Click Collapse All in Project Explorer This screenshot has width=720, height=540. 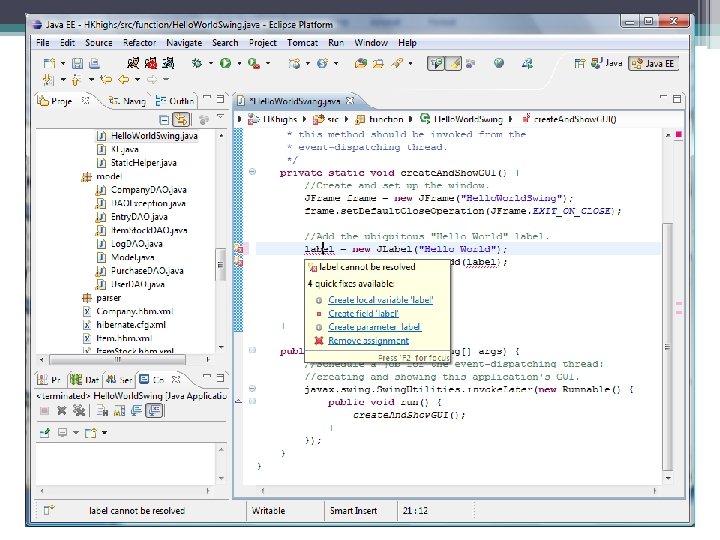tap(162, 120)
